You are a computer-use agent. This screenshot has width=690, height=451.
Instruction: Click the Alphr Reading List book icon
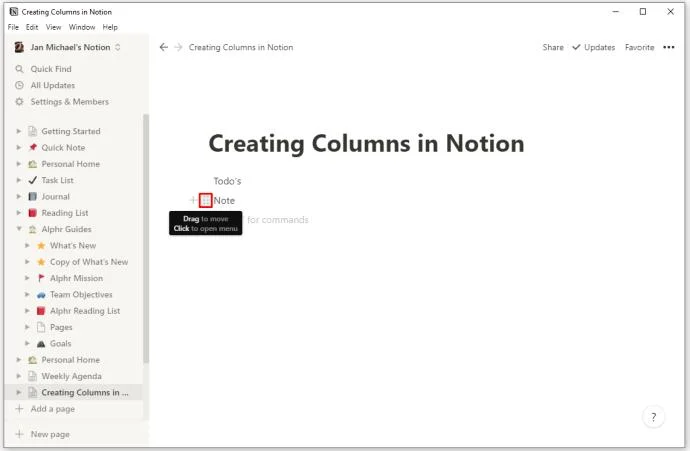coord(41,311)
